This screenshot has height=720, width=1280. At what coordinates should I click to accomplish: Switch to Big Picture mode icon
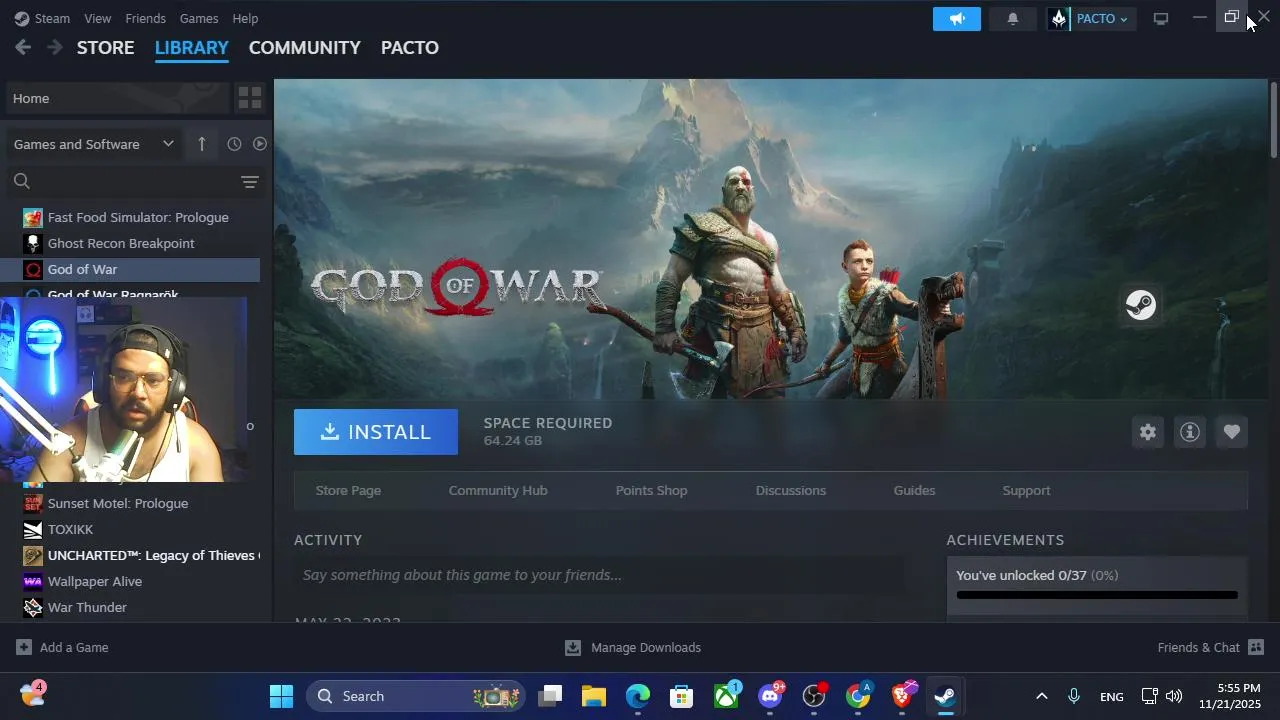pos(1161,19)
